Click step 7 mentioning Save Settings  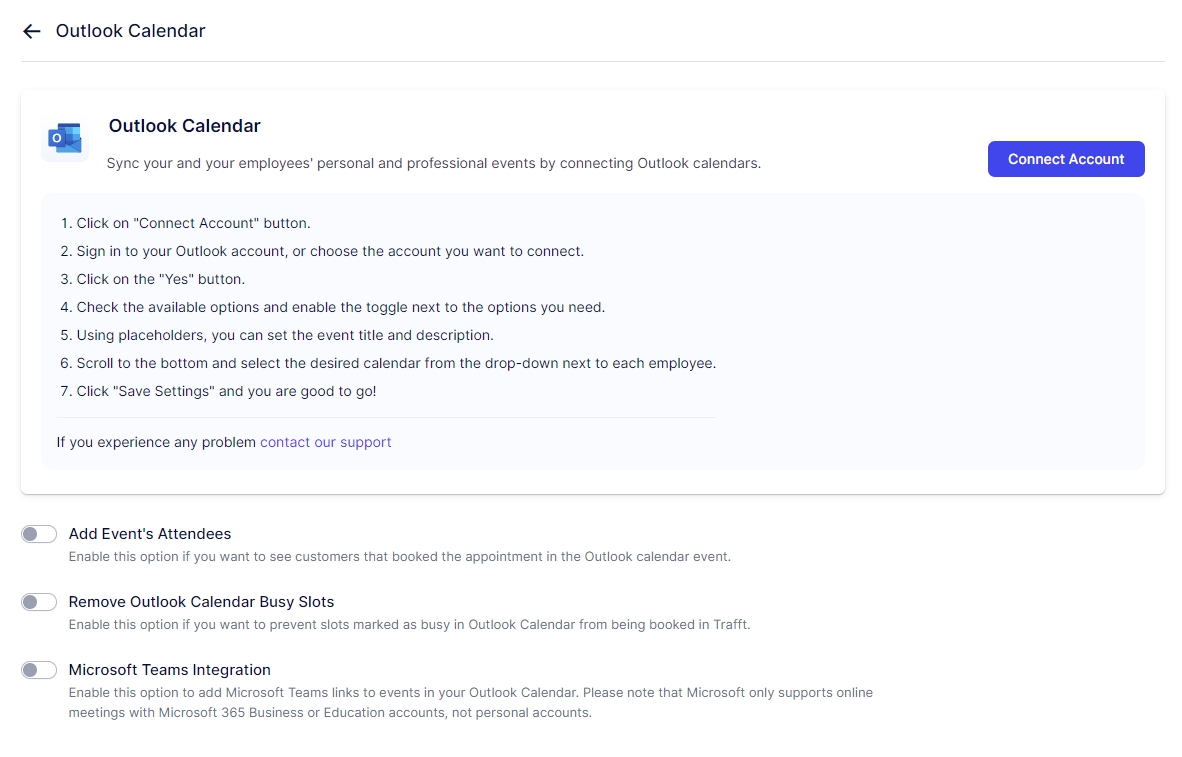pos(218,391)
